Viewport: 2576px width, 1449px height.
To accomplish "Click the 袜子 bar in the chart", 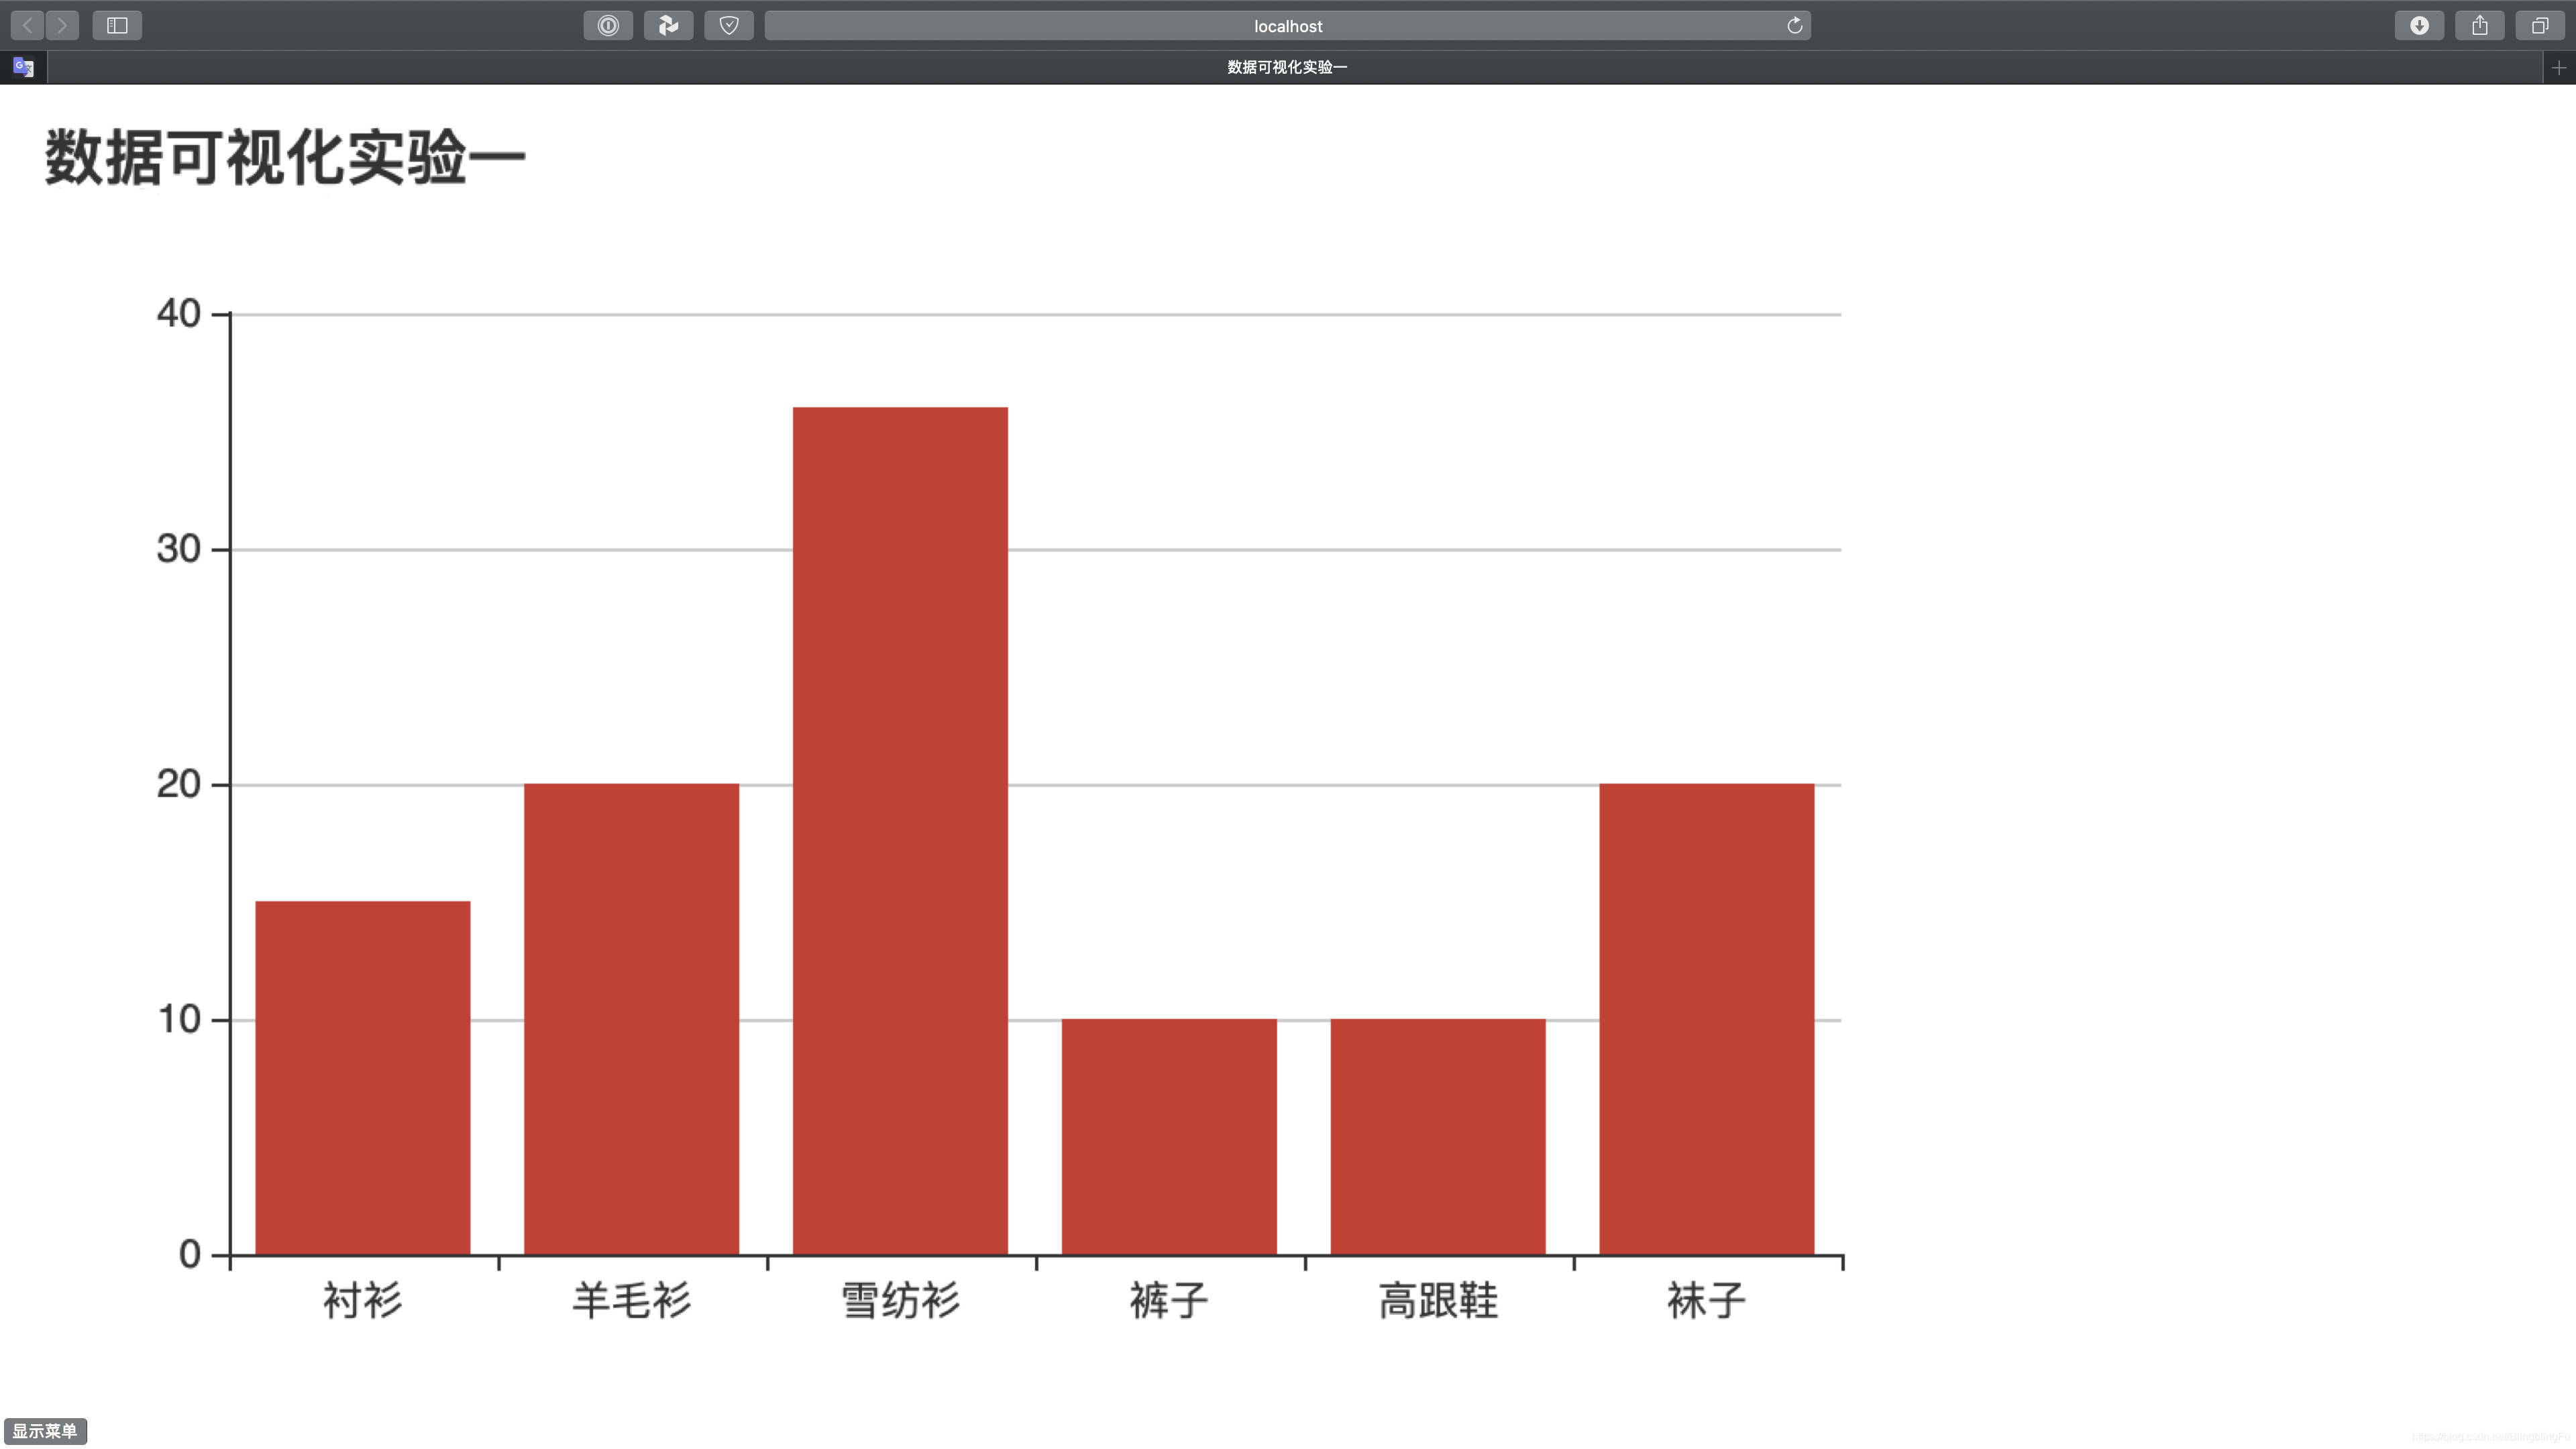I will 1707,1019.
